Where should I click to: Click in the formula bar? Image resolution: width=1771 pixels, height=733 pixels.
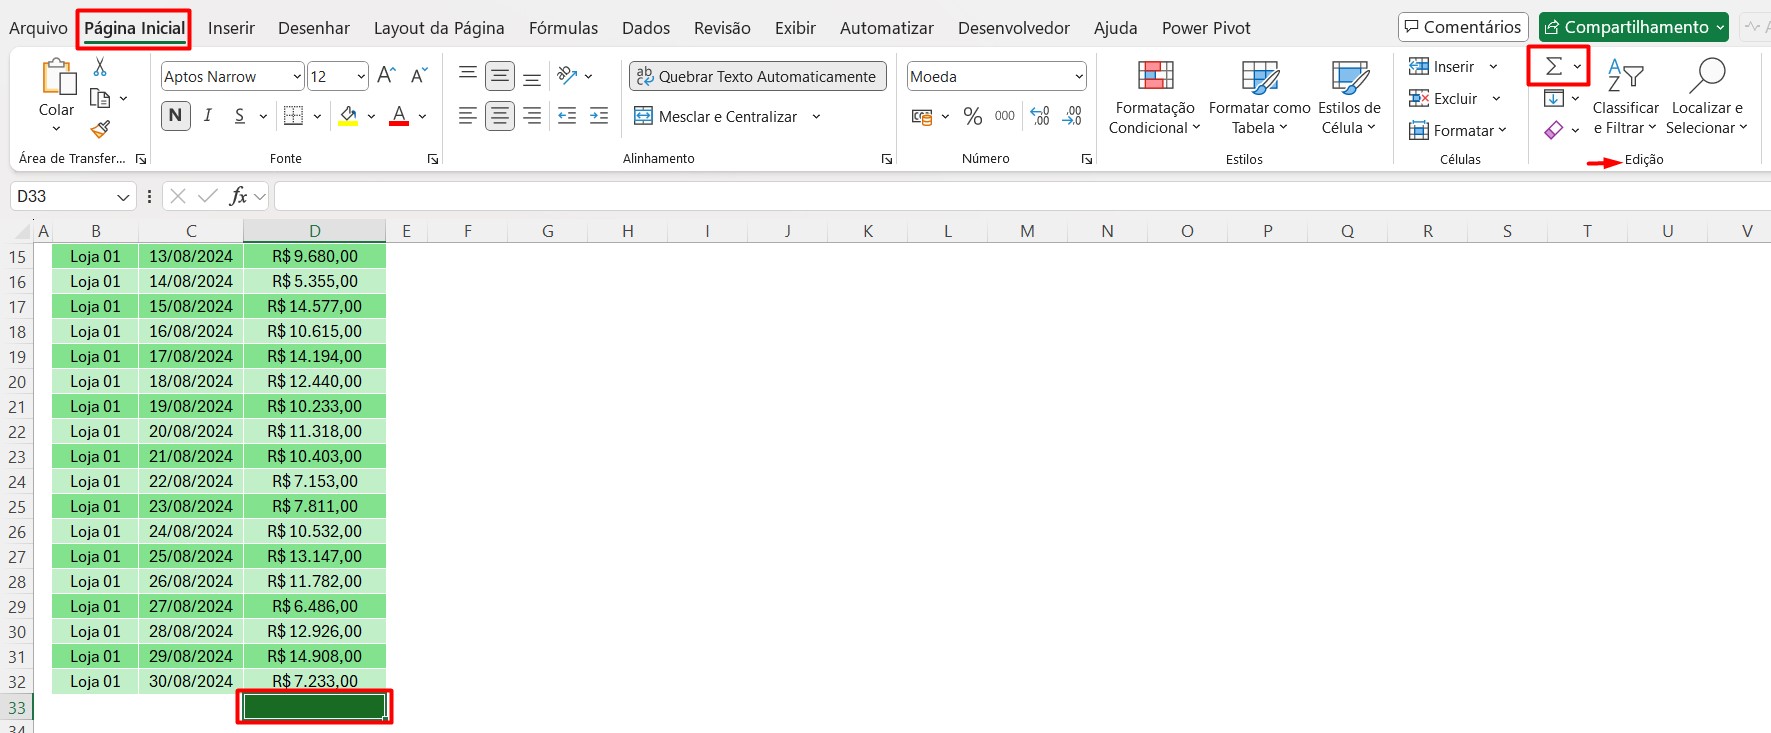point(1022,196)
